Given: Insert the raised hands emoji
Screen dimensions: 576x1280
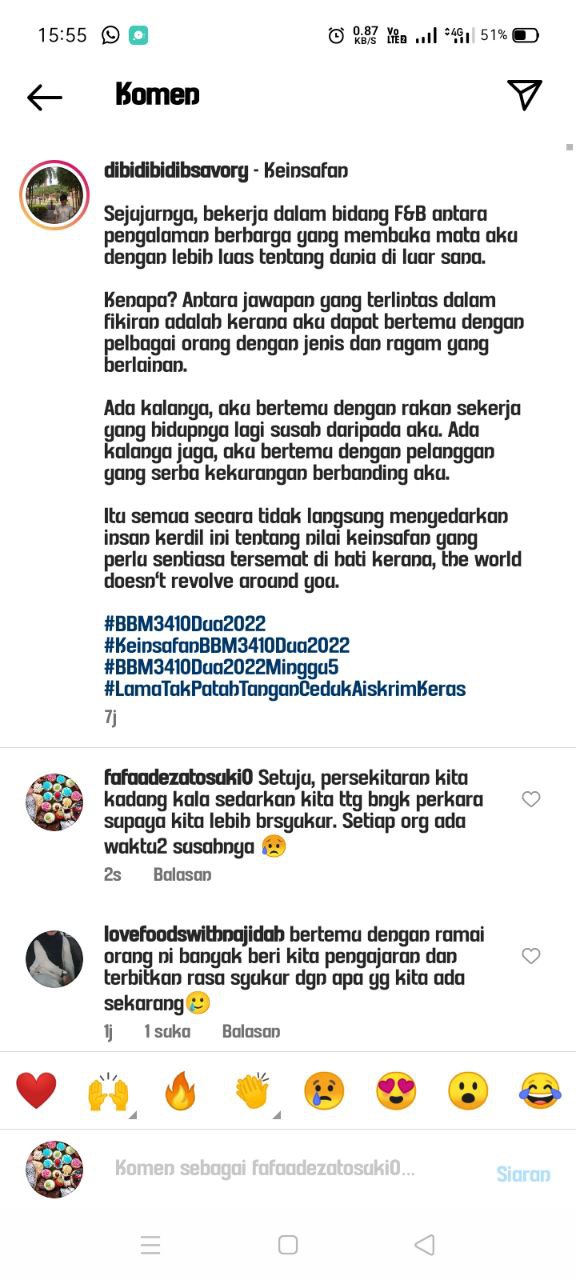Looking at the screenshot, I should coord(108,1091).
